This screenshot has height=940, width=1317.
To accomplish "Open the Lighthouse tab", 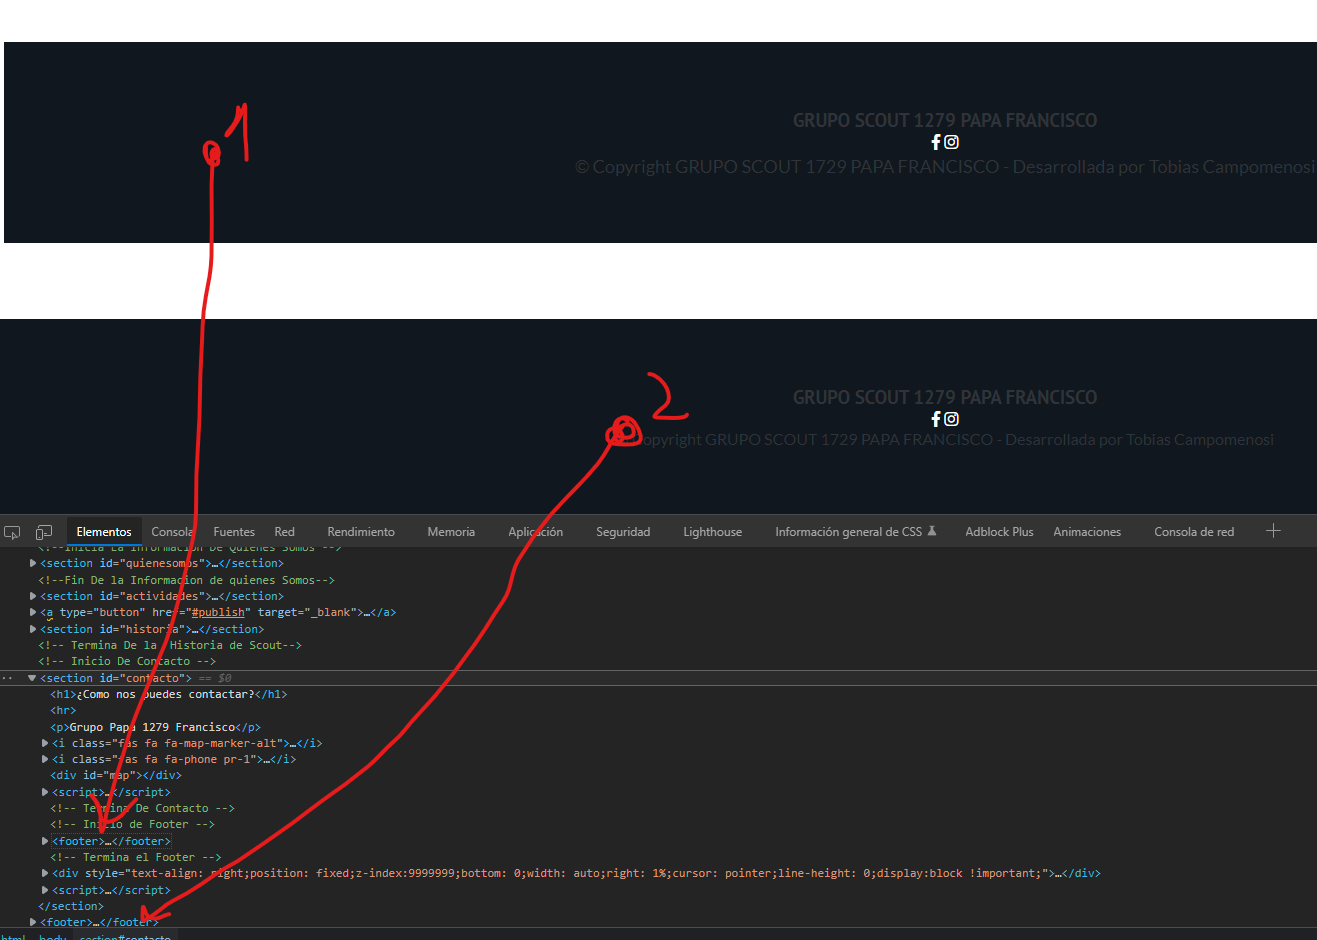I will pyautogui.click(x=713, y=532).
